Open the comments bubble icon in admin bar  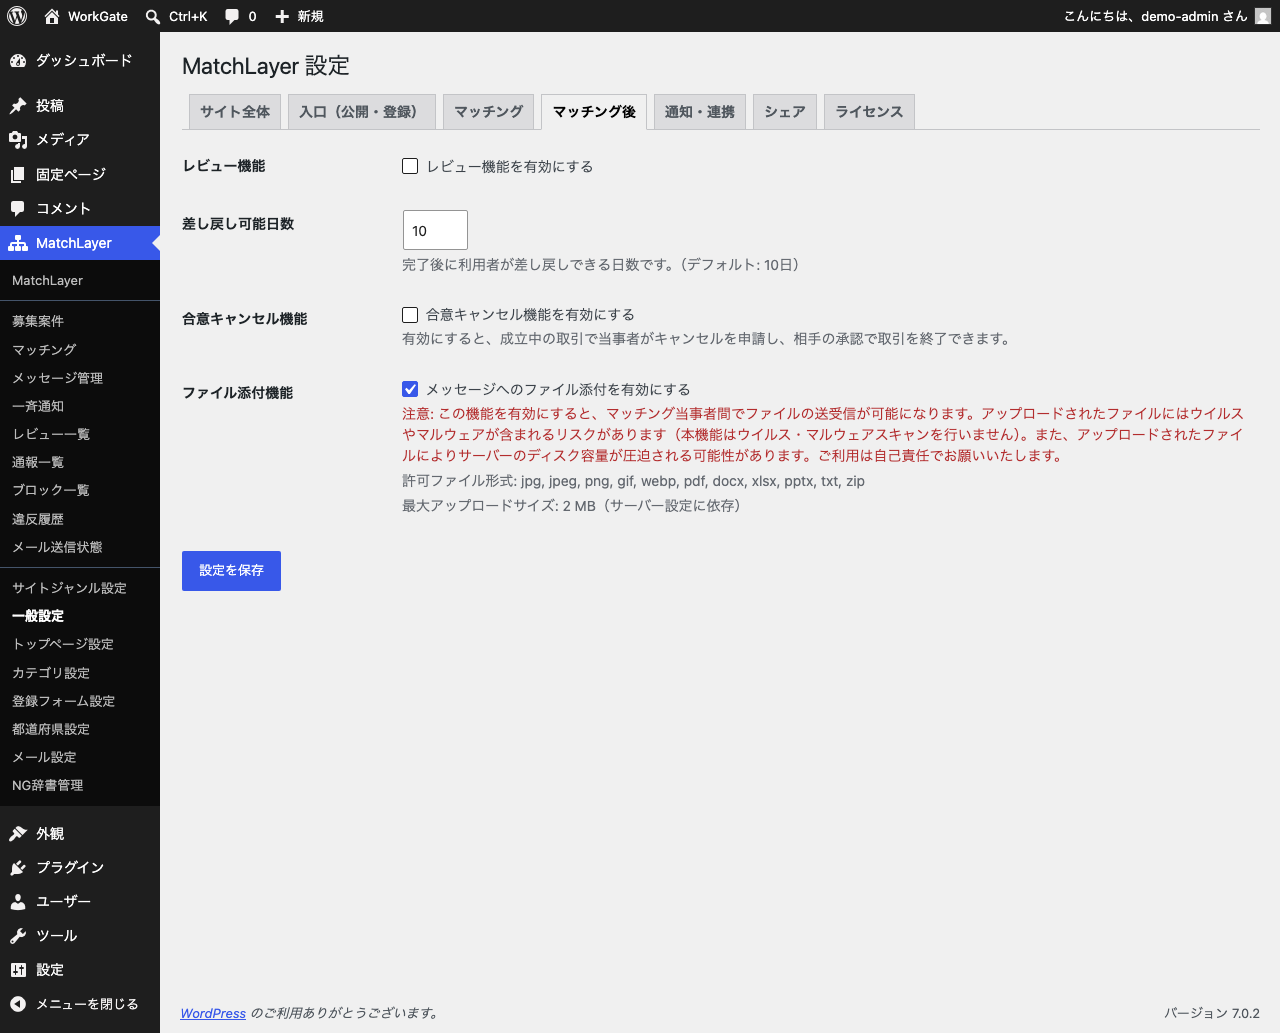click(232, 17)
